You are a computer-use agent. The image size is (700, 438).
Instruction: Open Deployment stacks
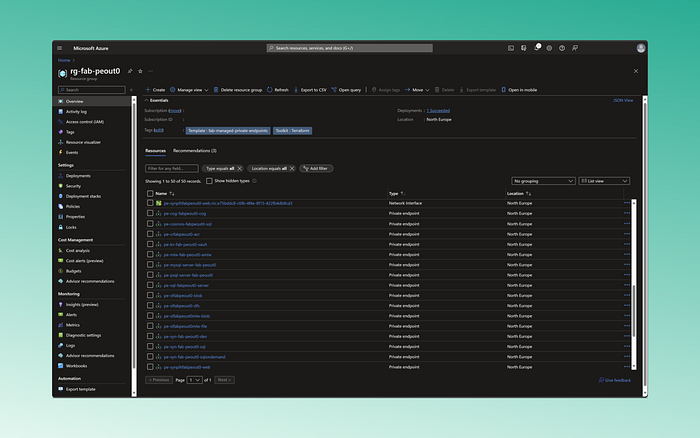pos(83,196)
